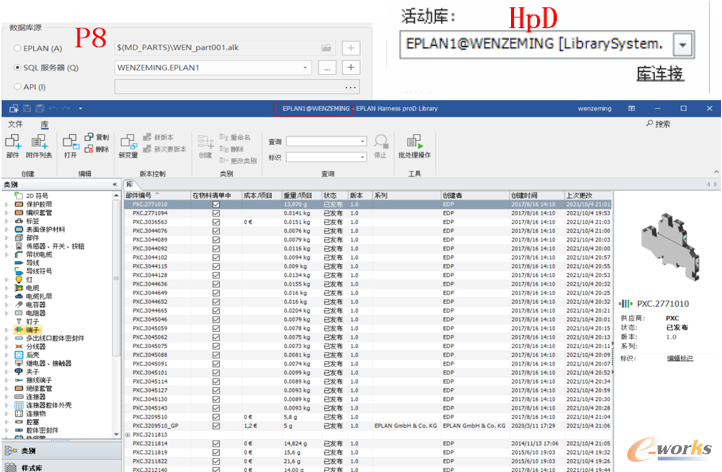Select the 继电器、接触器 category in tree
Image resolution: width=722 pixels, height=472 pixels.
(43, 363)
